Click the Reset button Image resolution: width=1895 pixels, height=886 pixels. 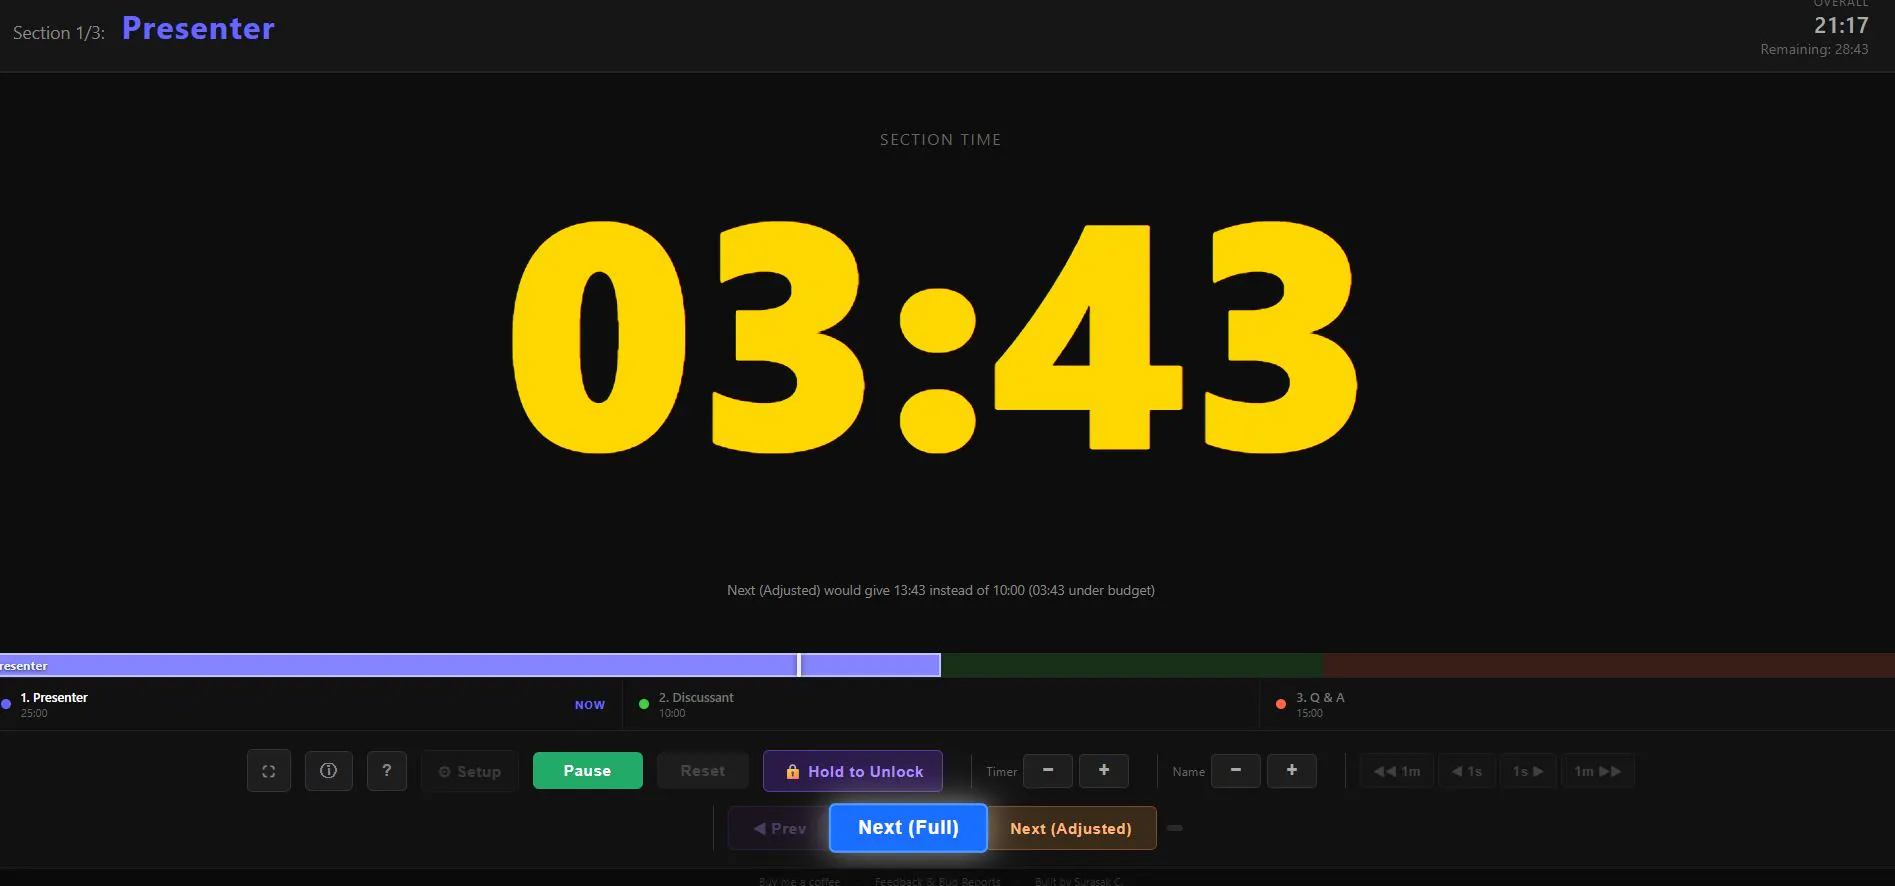(x=702, y=771)
